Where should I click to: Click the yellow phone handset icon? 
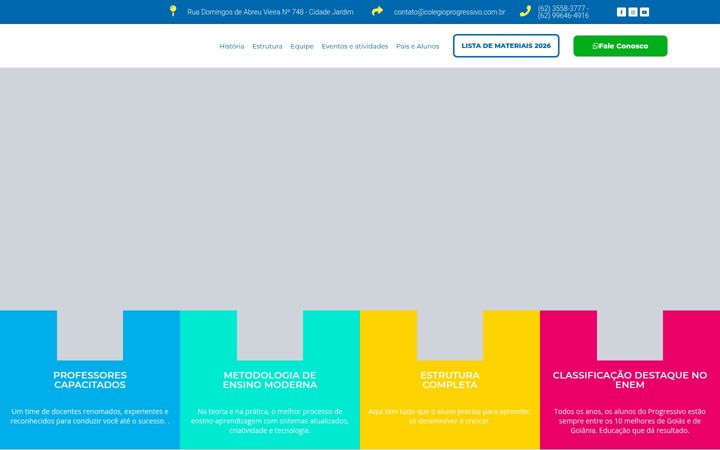click(525, 11)
